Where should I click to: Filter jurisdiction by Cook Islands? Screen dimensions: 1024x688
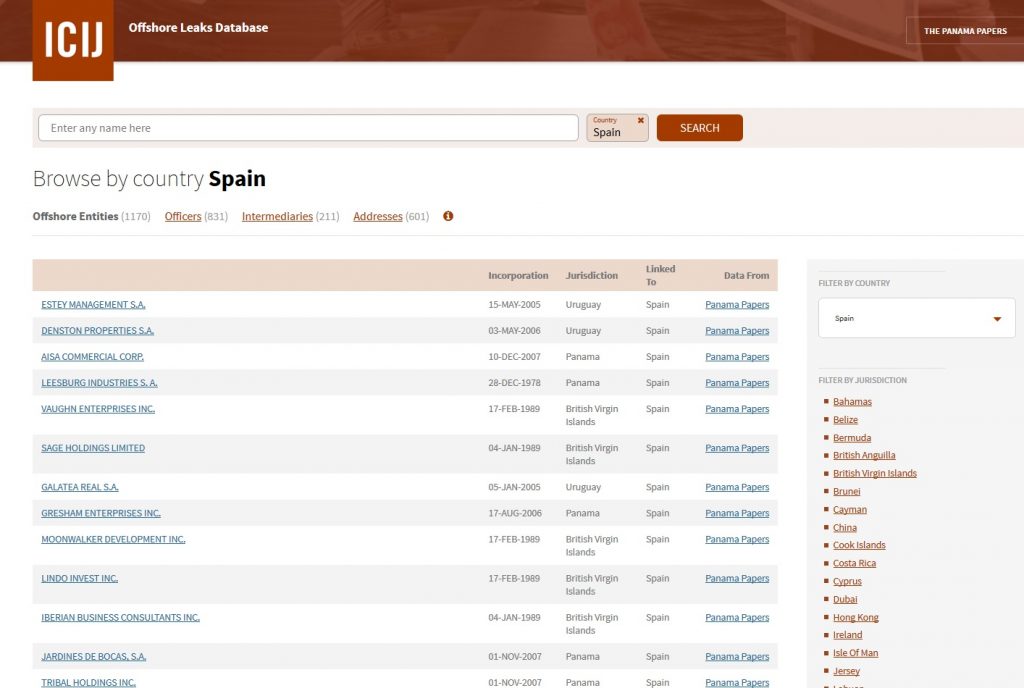pos(859,545)
